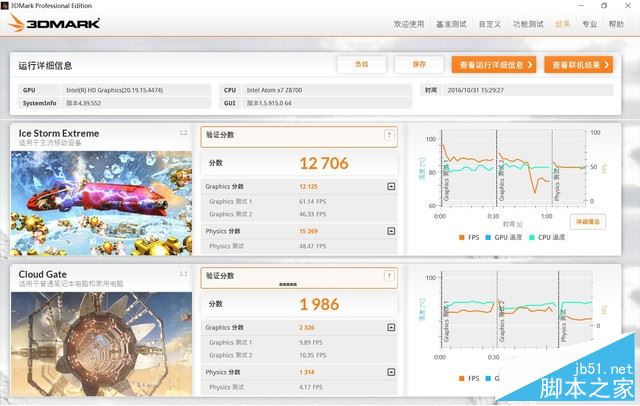The image size is (640, 406).
Task: Click the question mark help icon in Cloud Gate 验证分数
Action: 389,276
